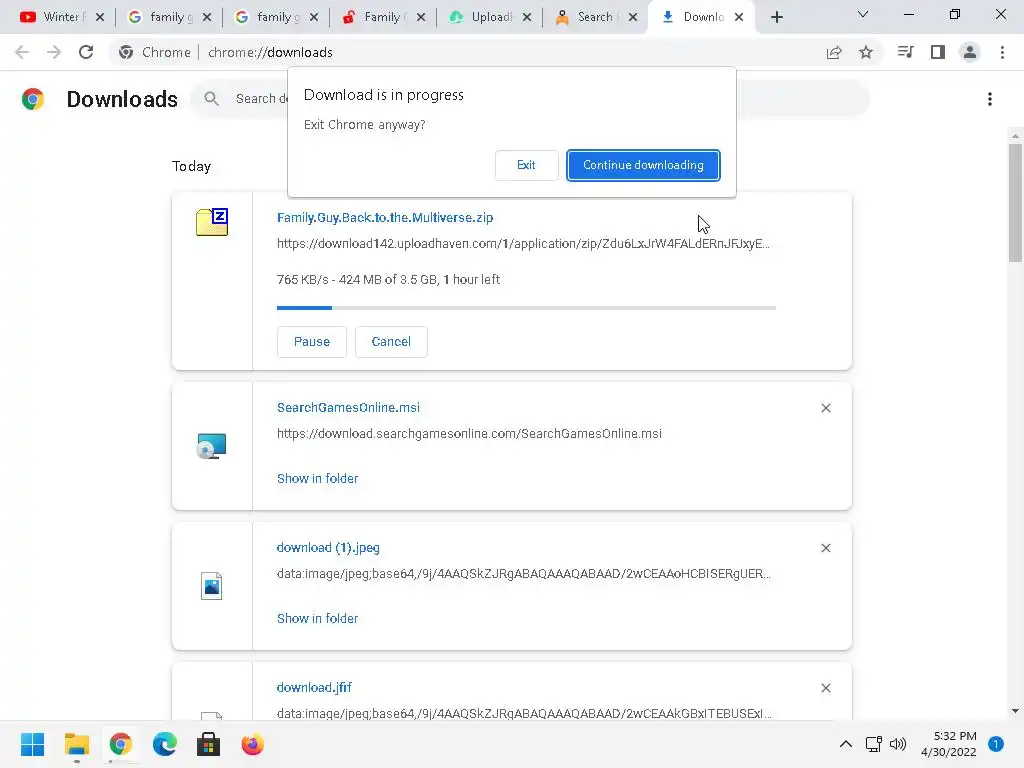Click Exit in the download dialog
This screenshot has height=768, width=1024.
coord(526,165)
